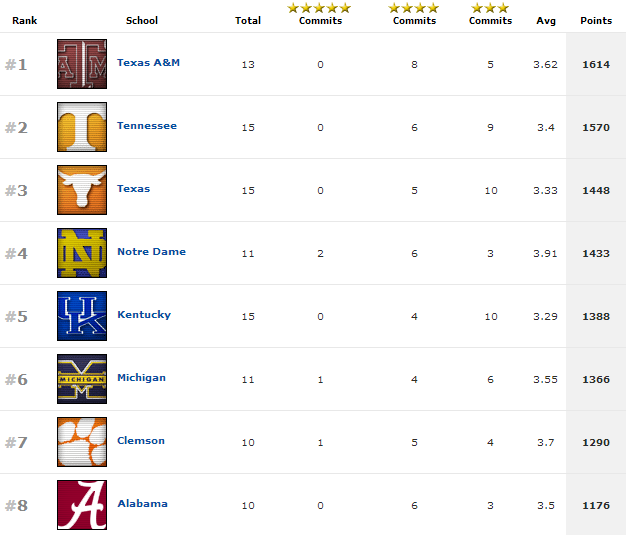Open the Kentucky team page link
626x535 pixels.
(x=144, y=315)
